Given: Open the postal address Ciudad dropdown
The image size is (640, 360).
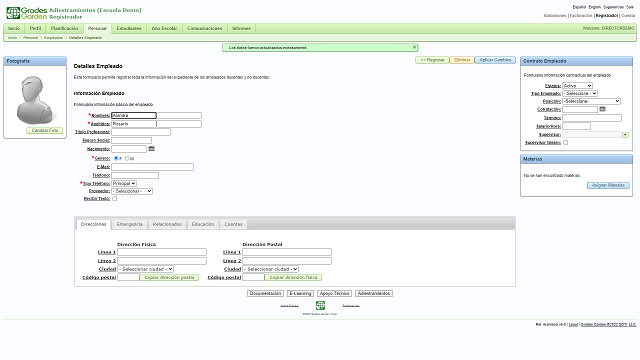Looking at the screenshot, I should click(271, 269).
